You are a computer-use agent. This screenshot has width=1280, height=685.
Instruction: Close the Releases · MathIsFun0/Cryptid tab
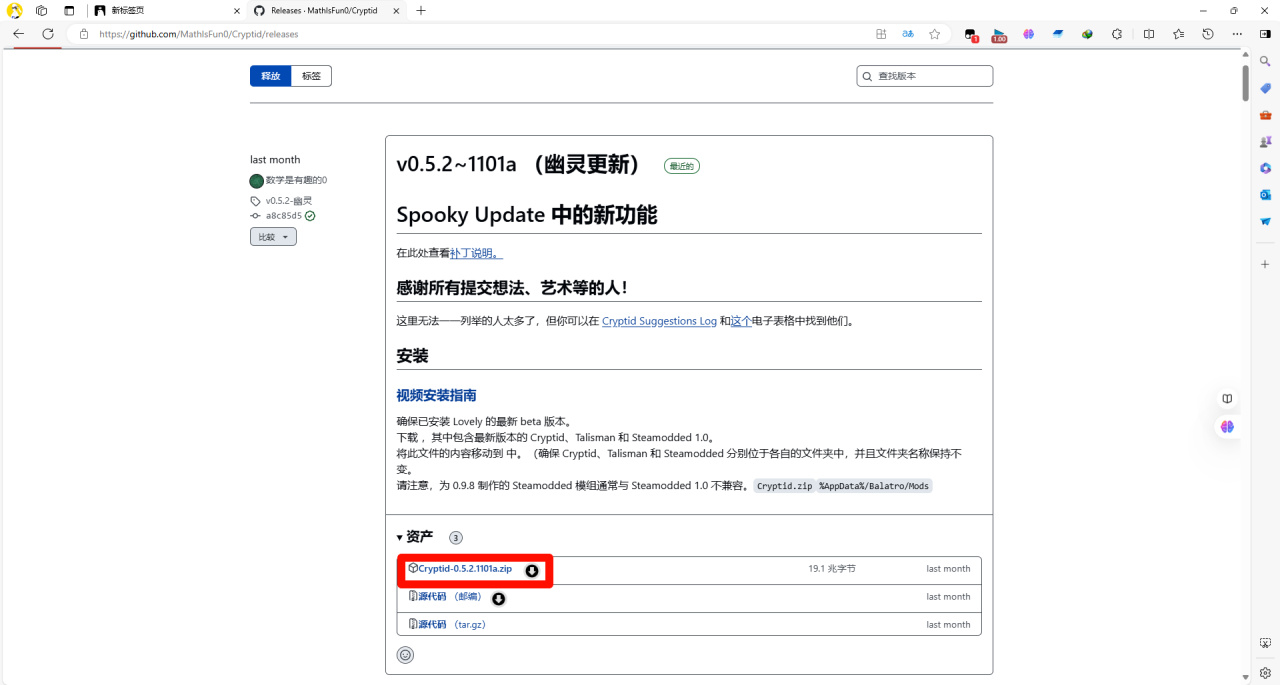point(398,10)
